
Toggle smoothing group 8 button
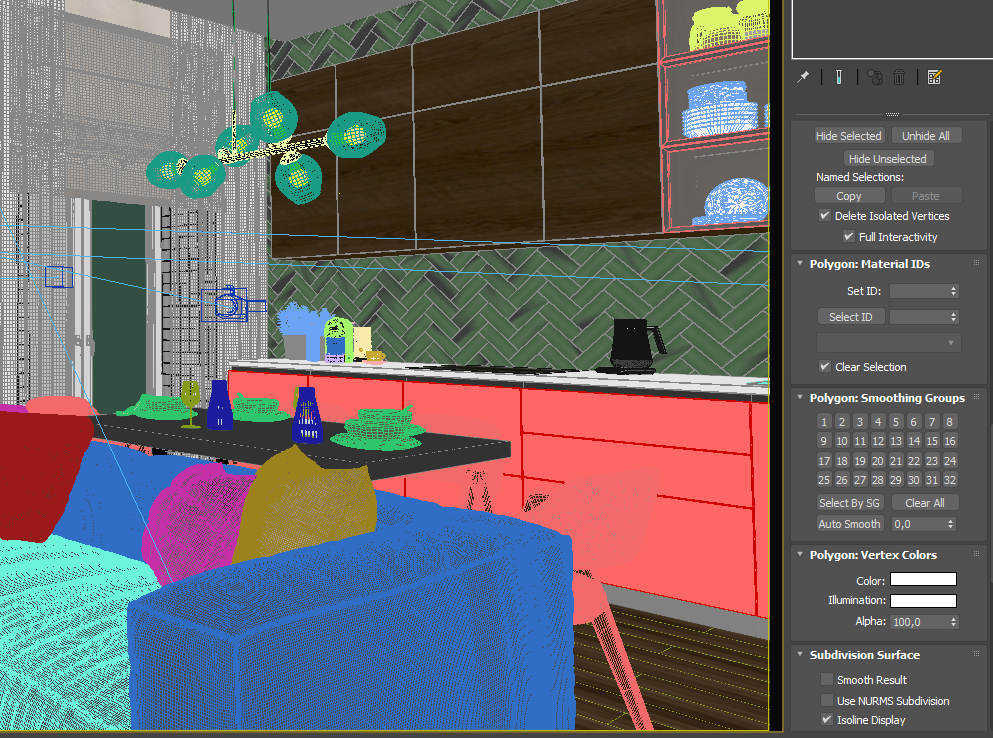(949, 421)
